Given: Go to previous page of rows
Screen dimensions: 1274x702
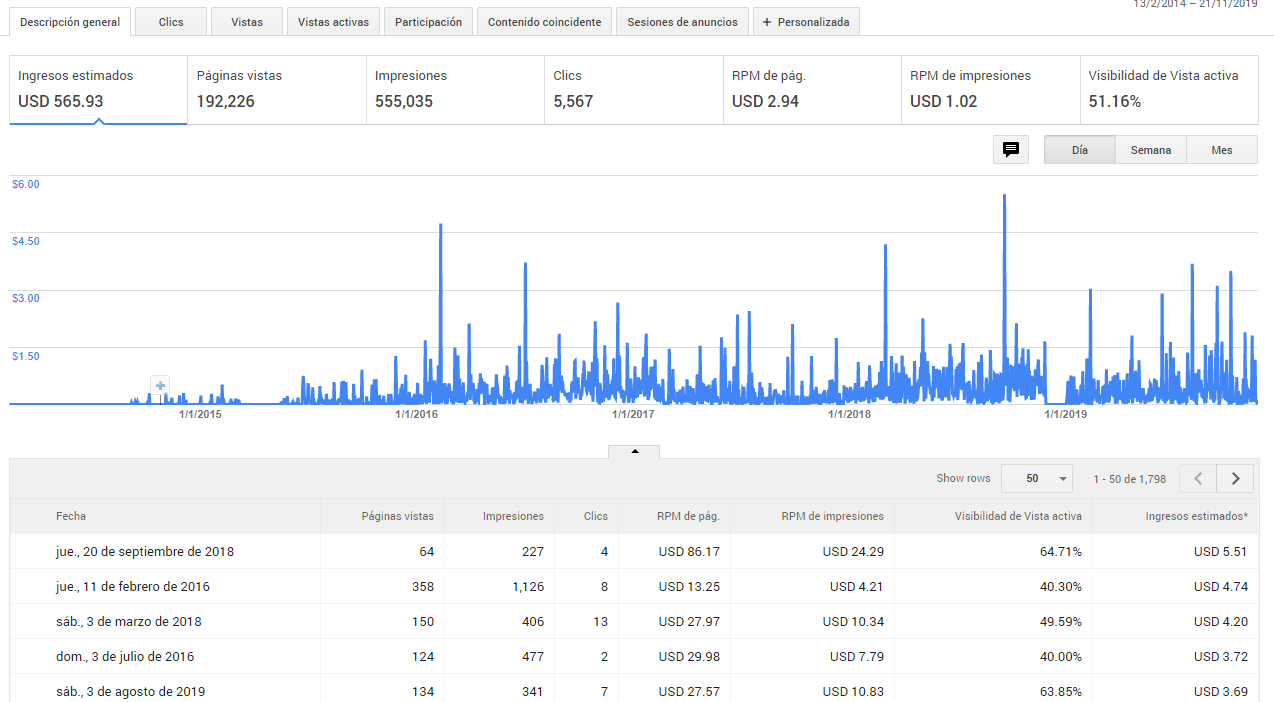Looking at the screenshot, I should [x=1198, y=479].
